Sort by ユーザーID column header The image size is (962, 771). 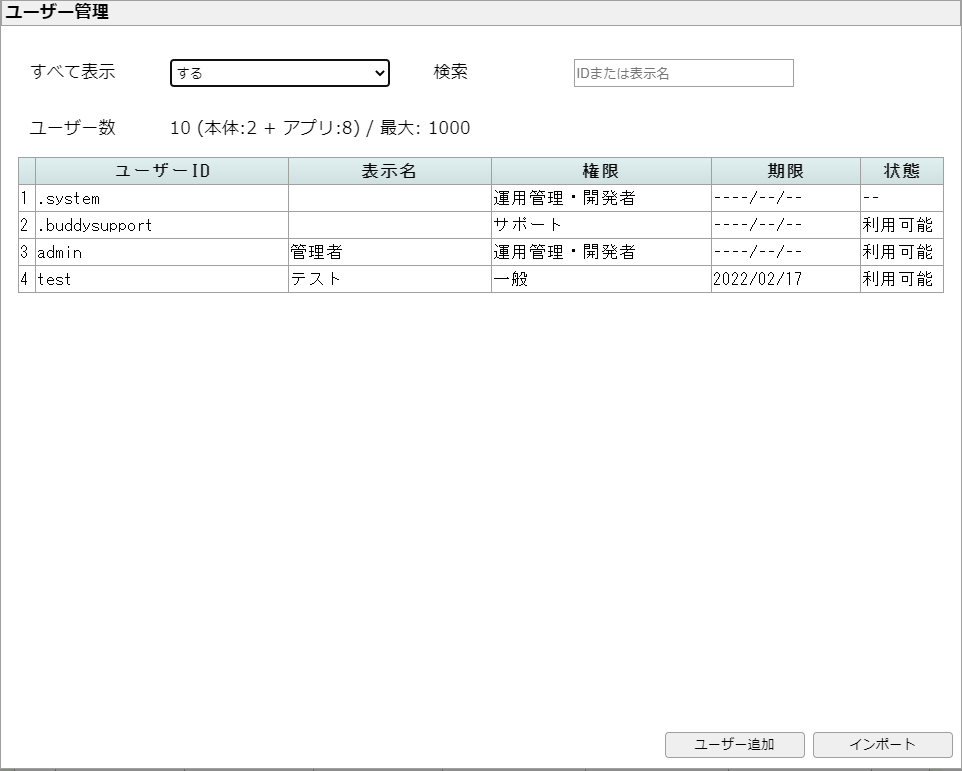[x=162, y=171]
